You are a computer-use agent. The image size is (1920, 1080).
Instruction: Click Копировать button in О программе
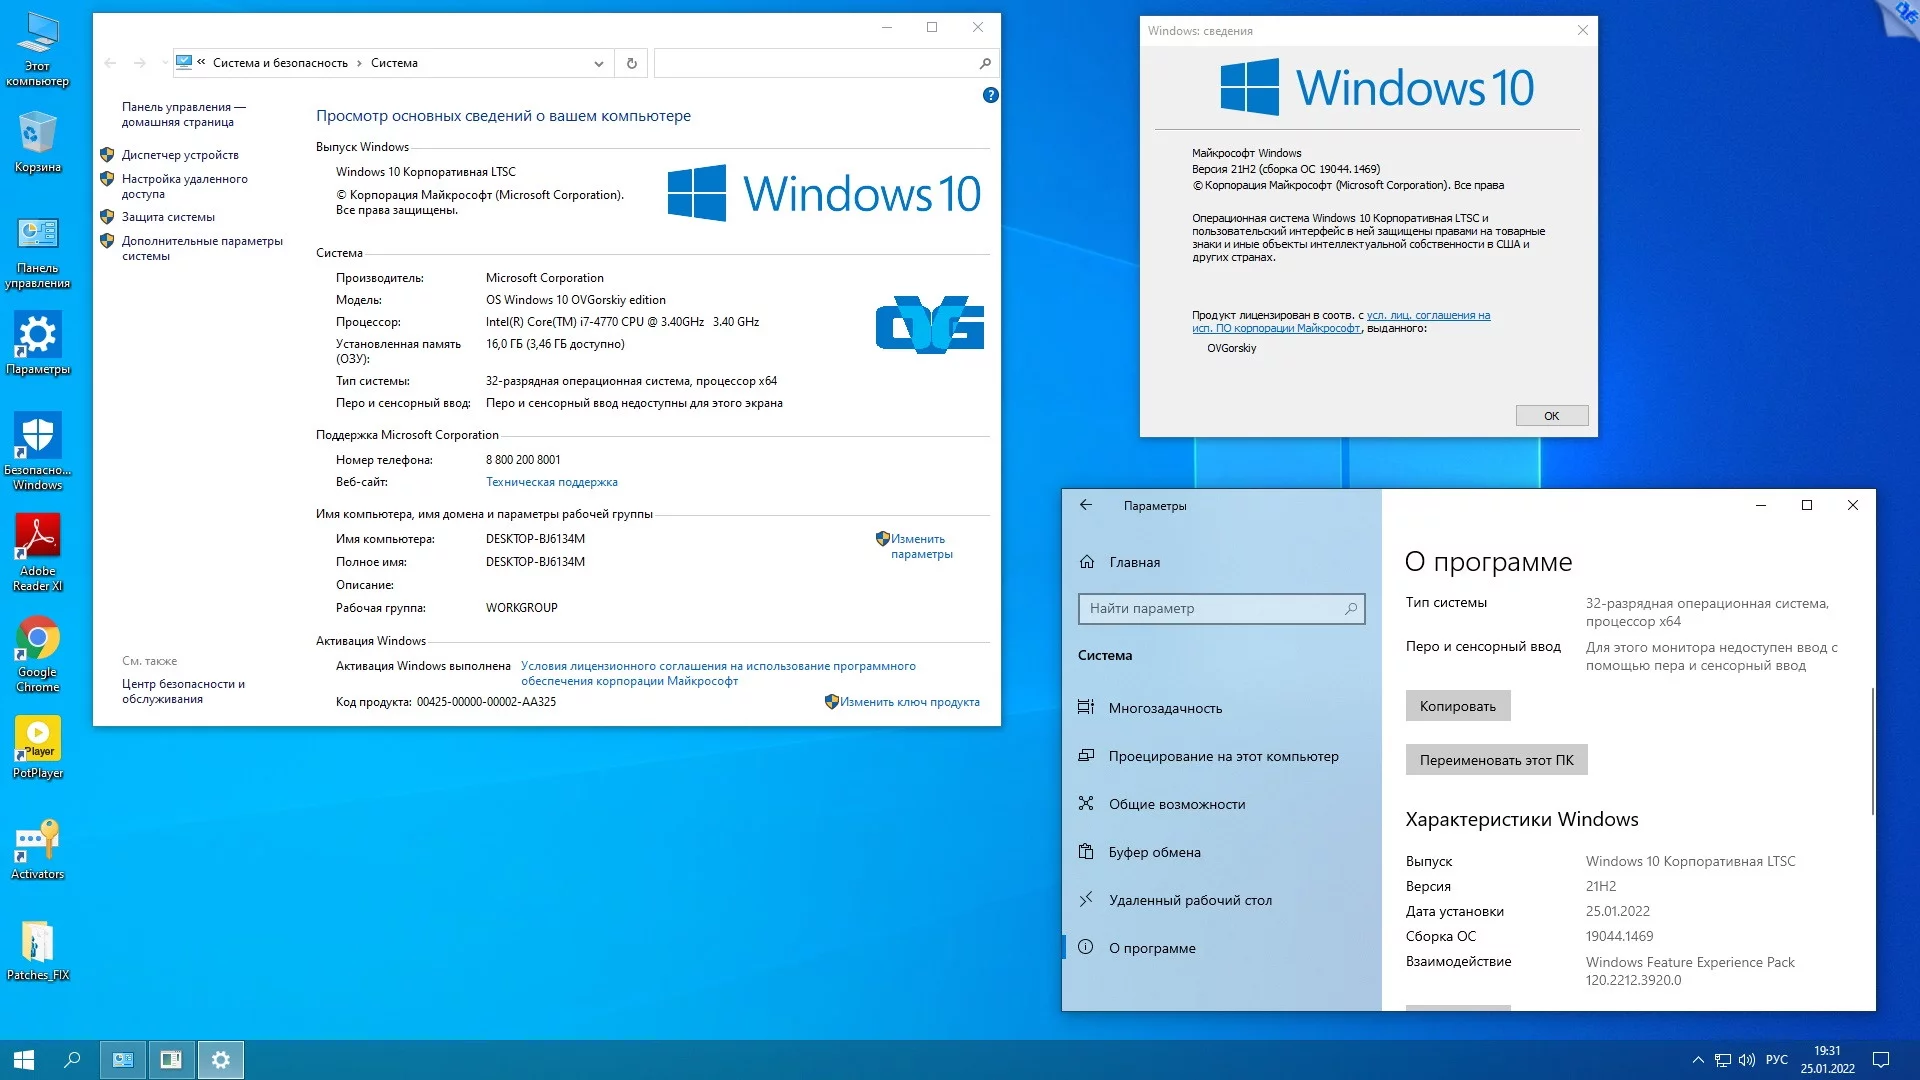[1457, 705]
